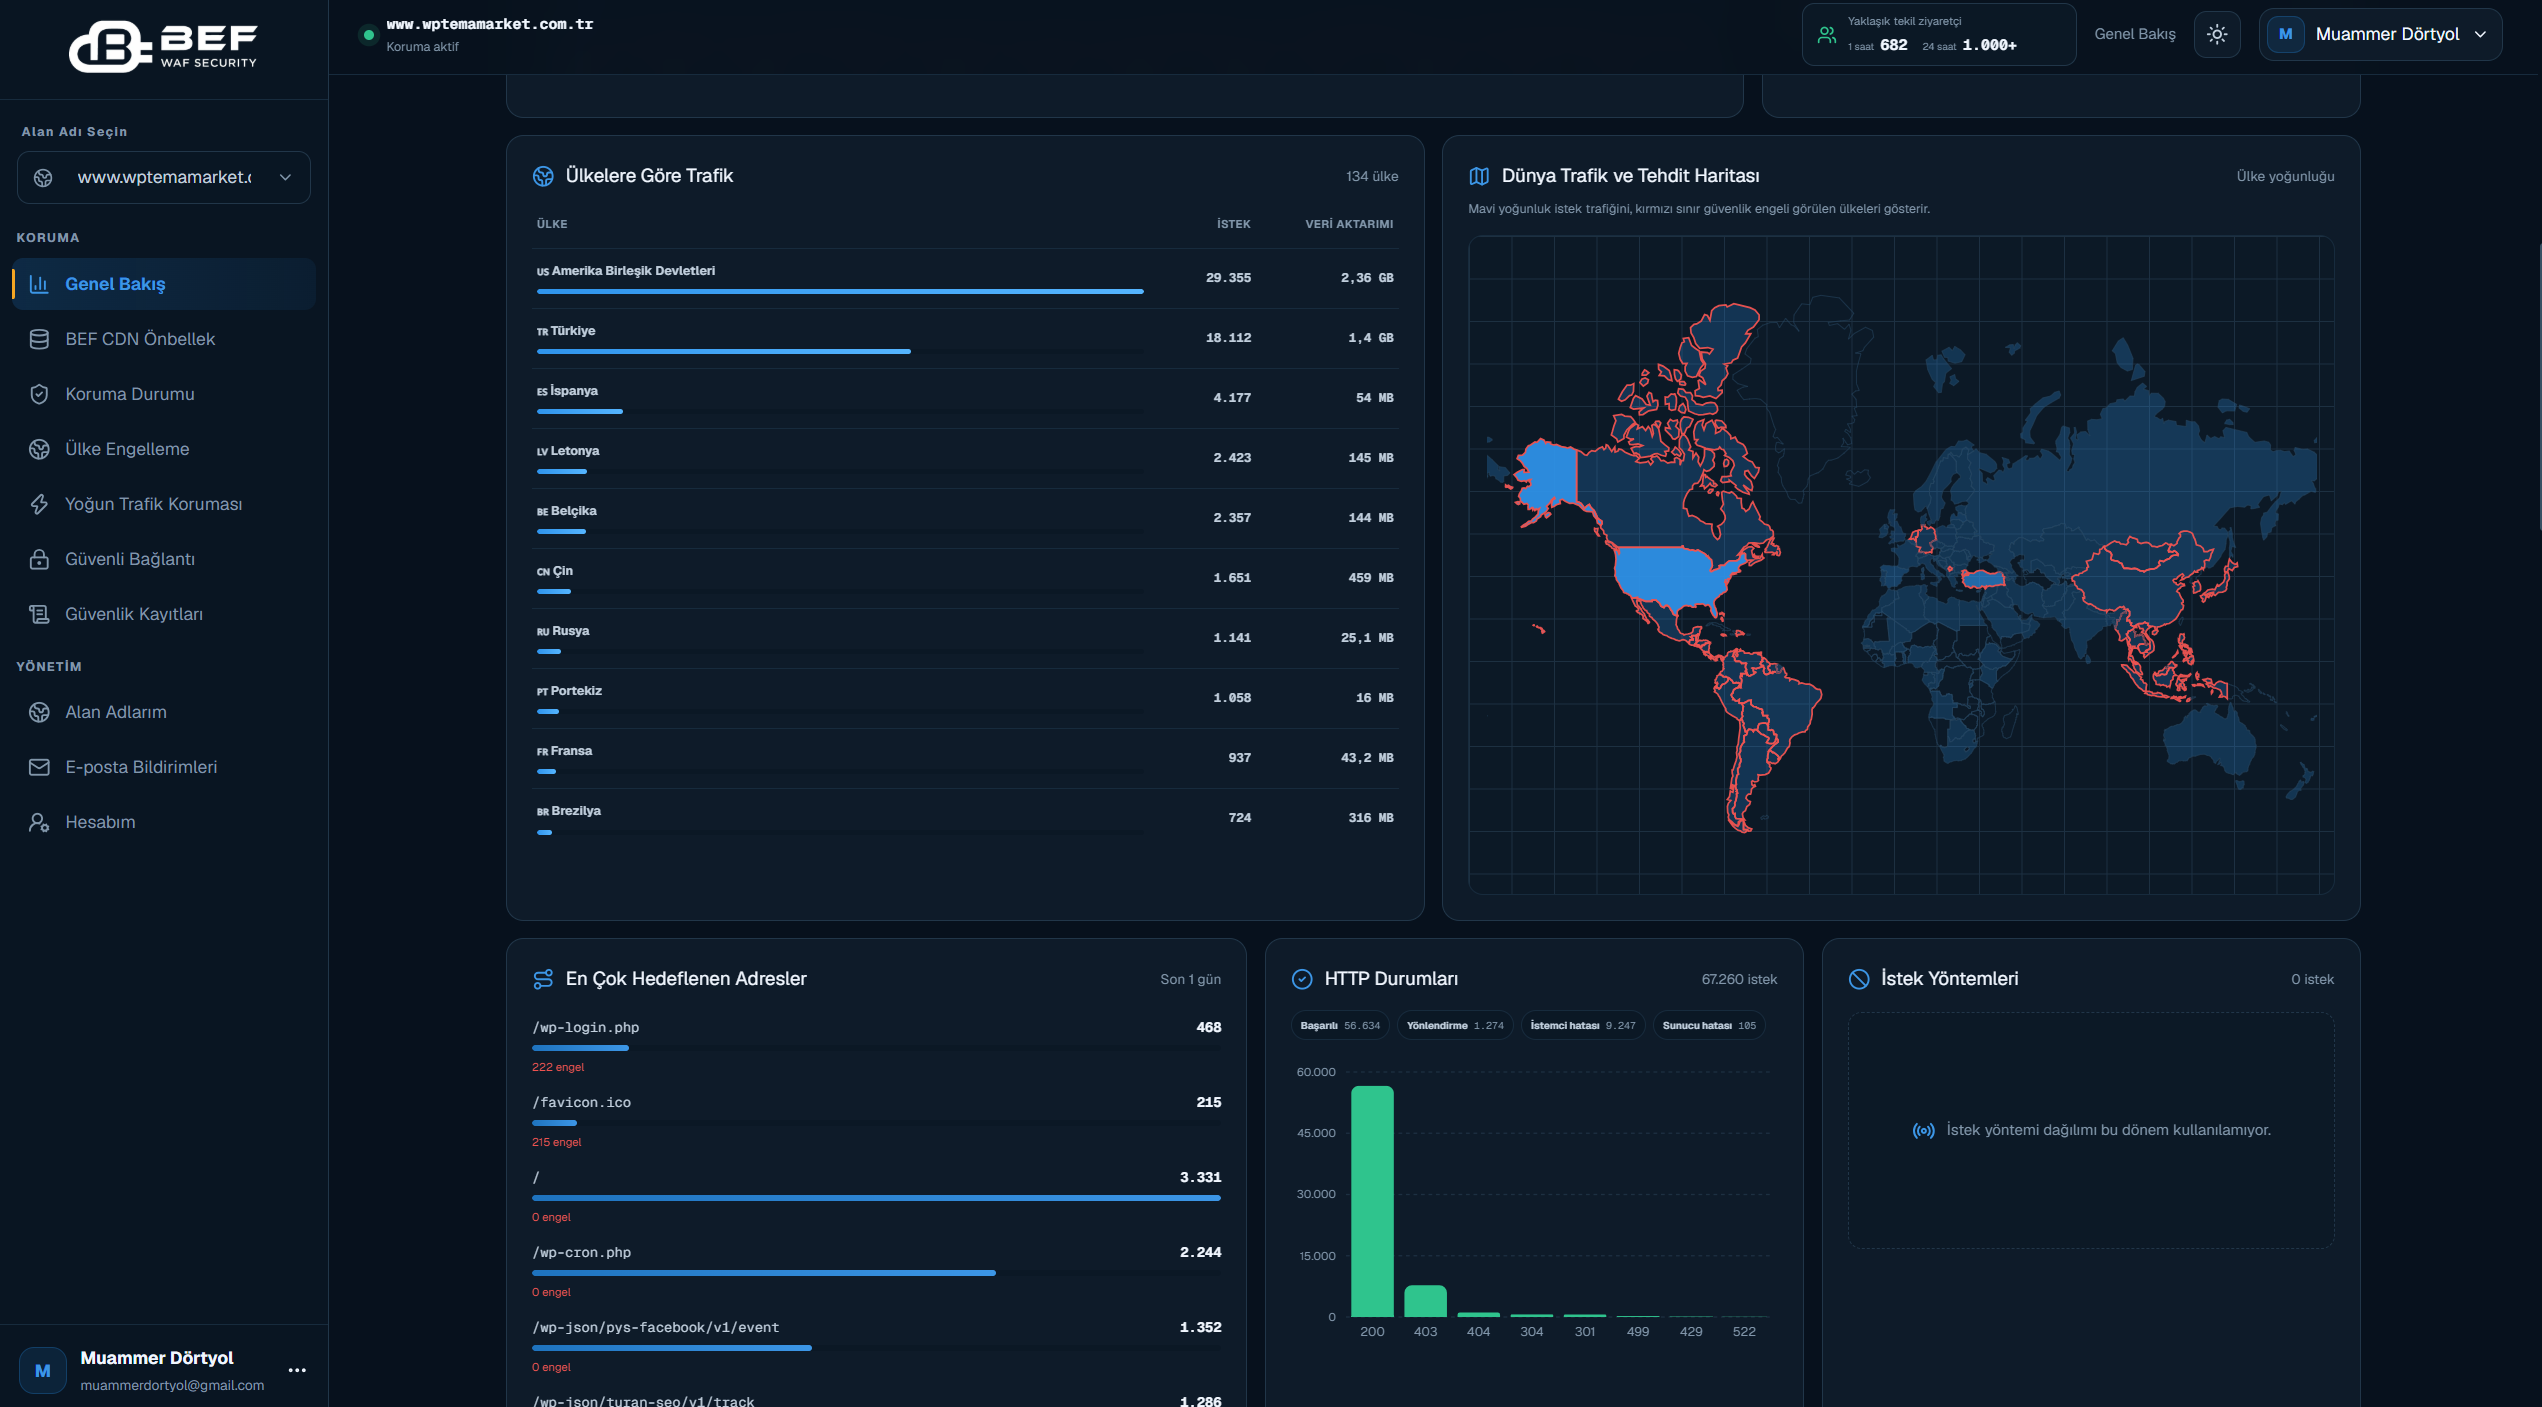
Task: Click the /favicon.ico address row
Action: click(x=876, y=1121)
